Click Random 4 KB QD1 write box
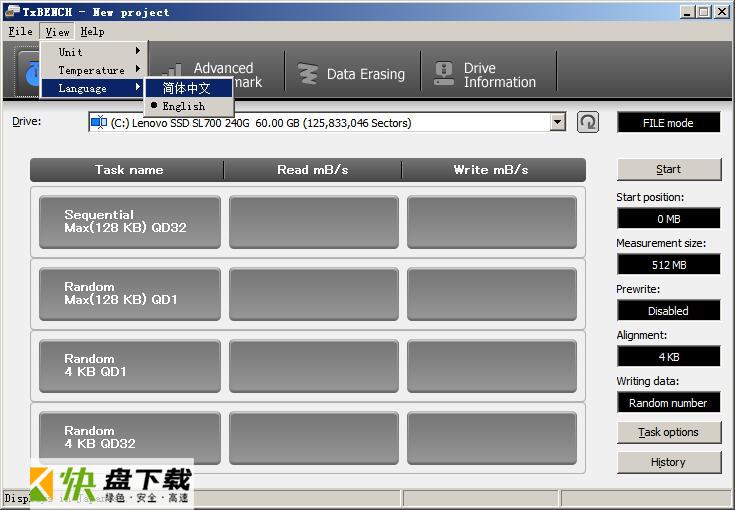 (x=492, y=366)
